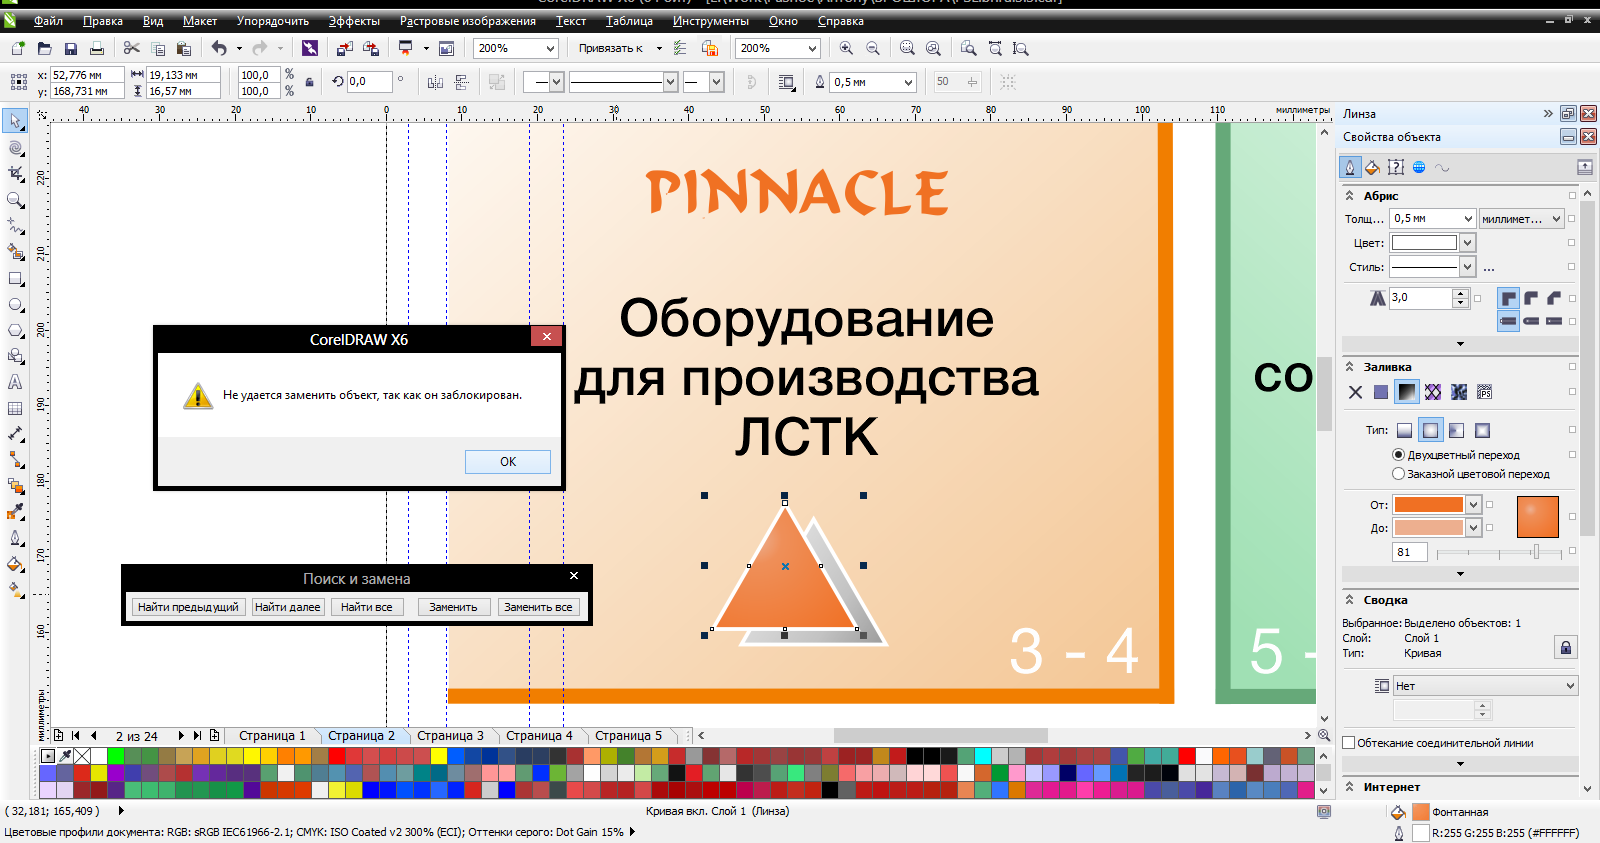Open the outline style dropdown in properties
Viewport: 1600px width, 843px height.
click(x=1467, y=267)
